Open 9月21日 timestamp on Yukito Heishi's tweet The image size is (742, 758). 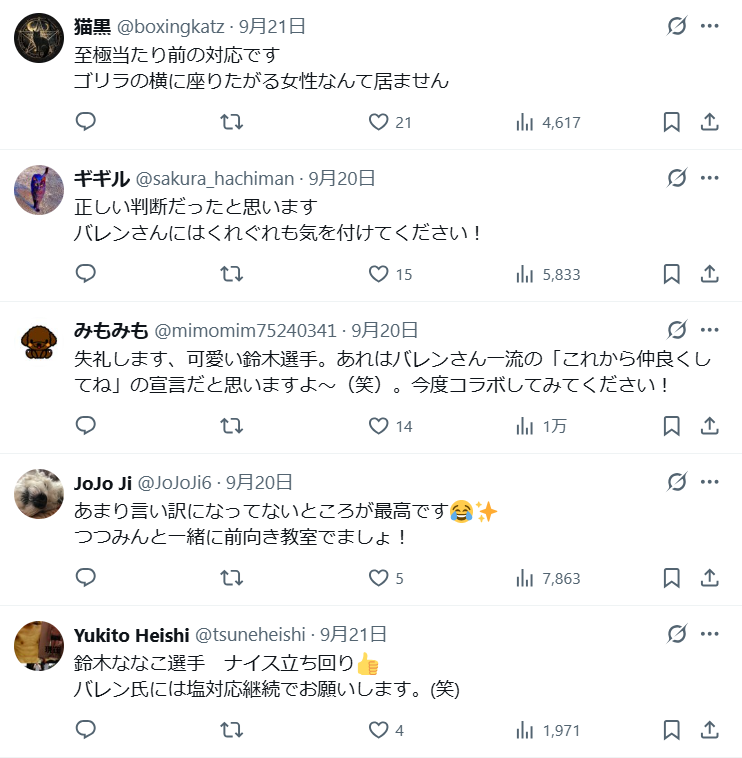[x=353, y=634]
